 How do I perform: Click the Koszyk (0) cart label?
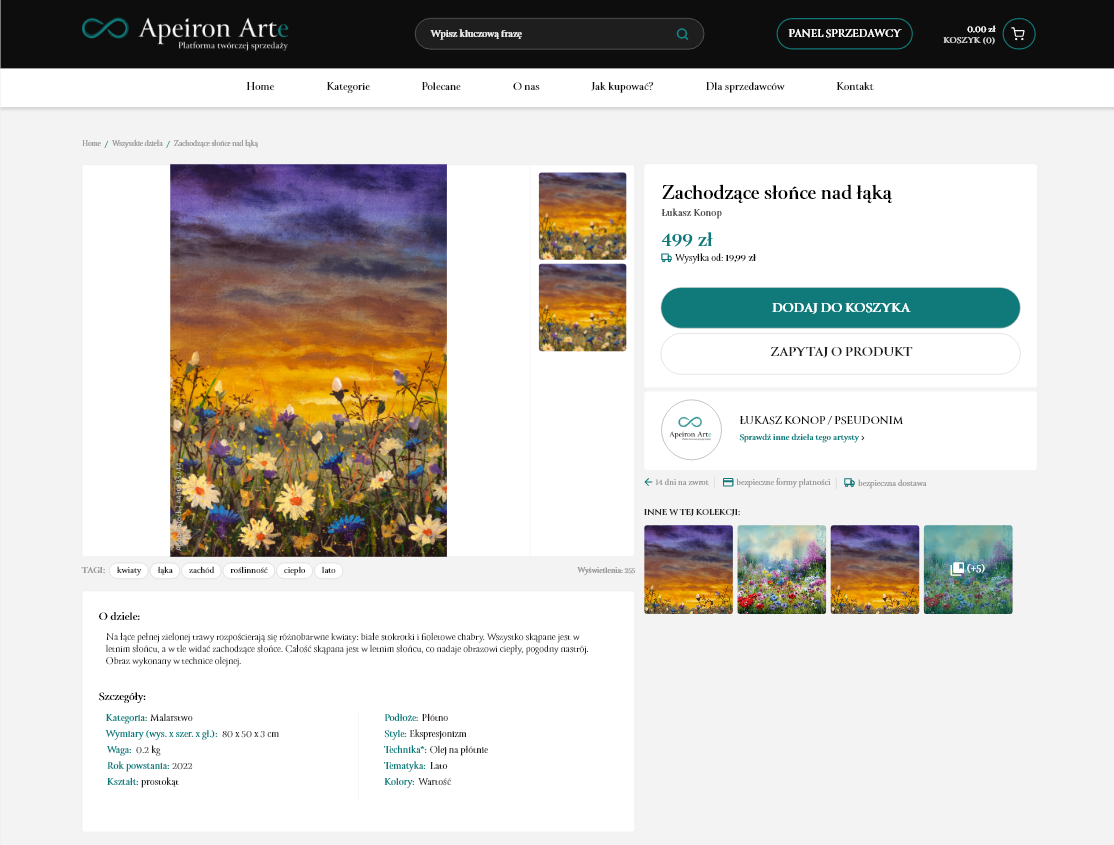click(x=969, y=41)
